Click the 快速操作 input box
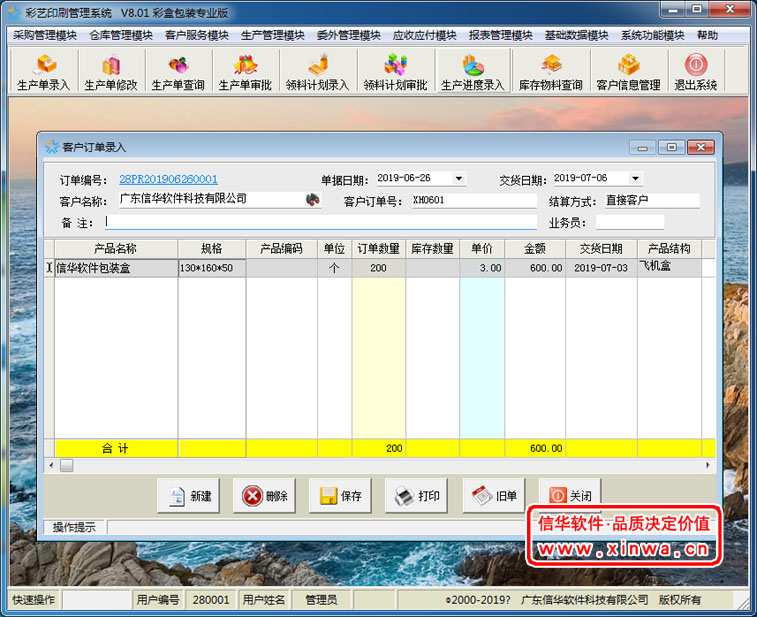 click(97, 600)
